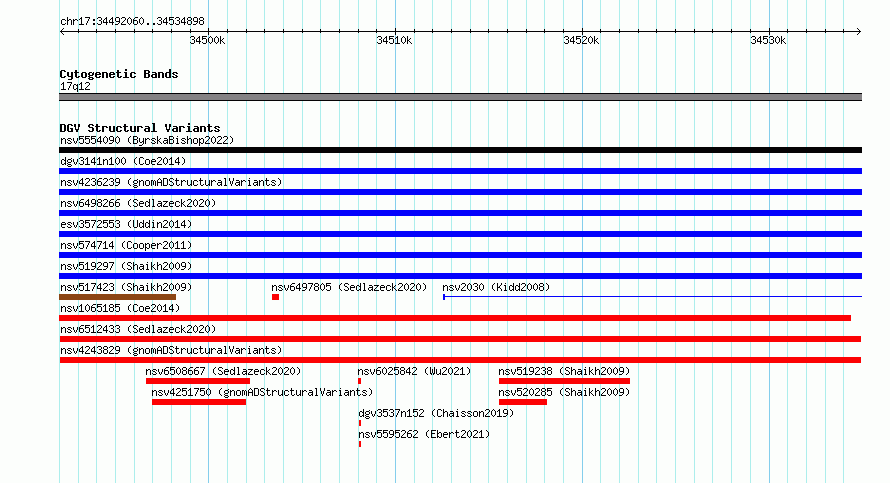This screenshot has height=483, width=890.
Task: Click the left arrowhead of the ruler
Action: point(62,32)
